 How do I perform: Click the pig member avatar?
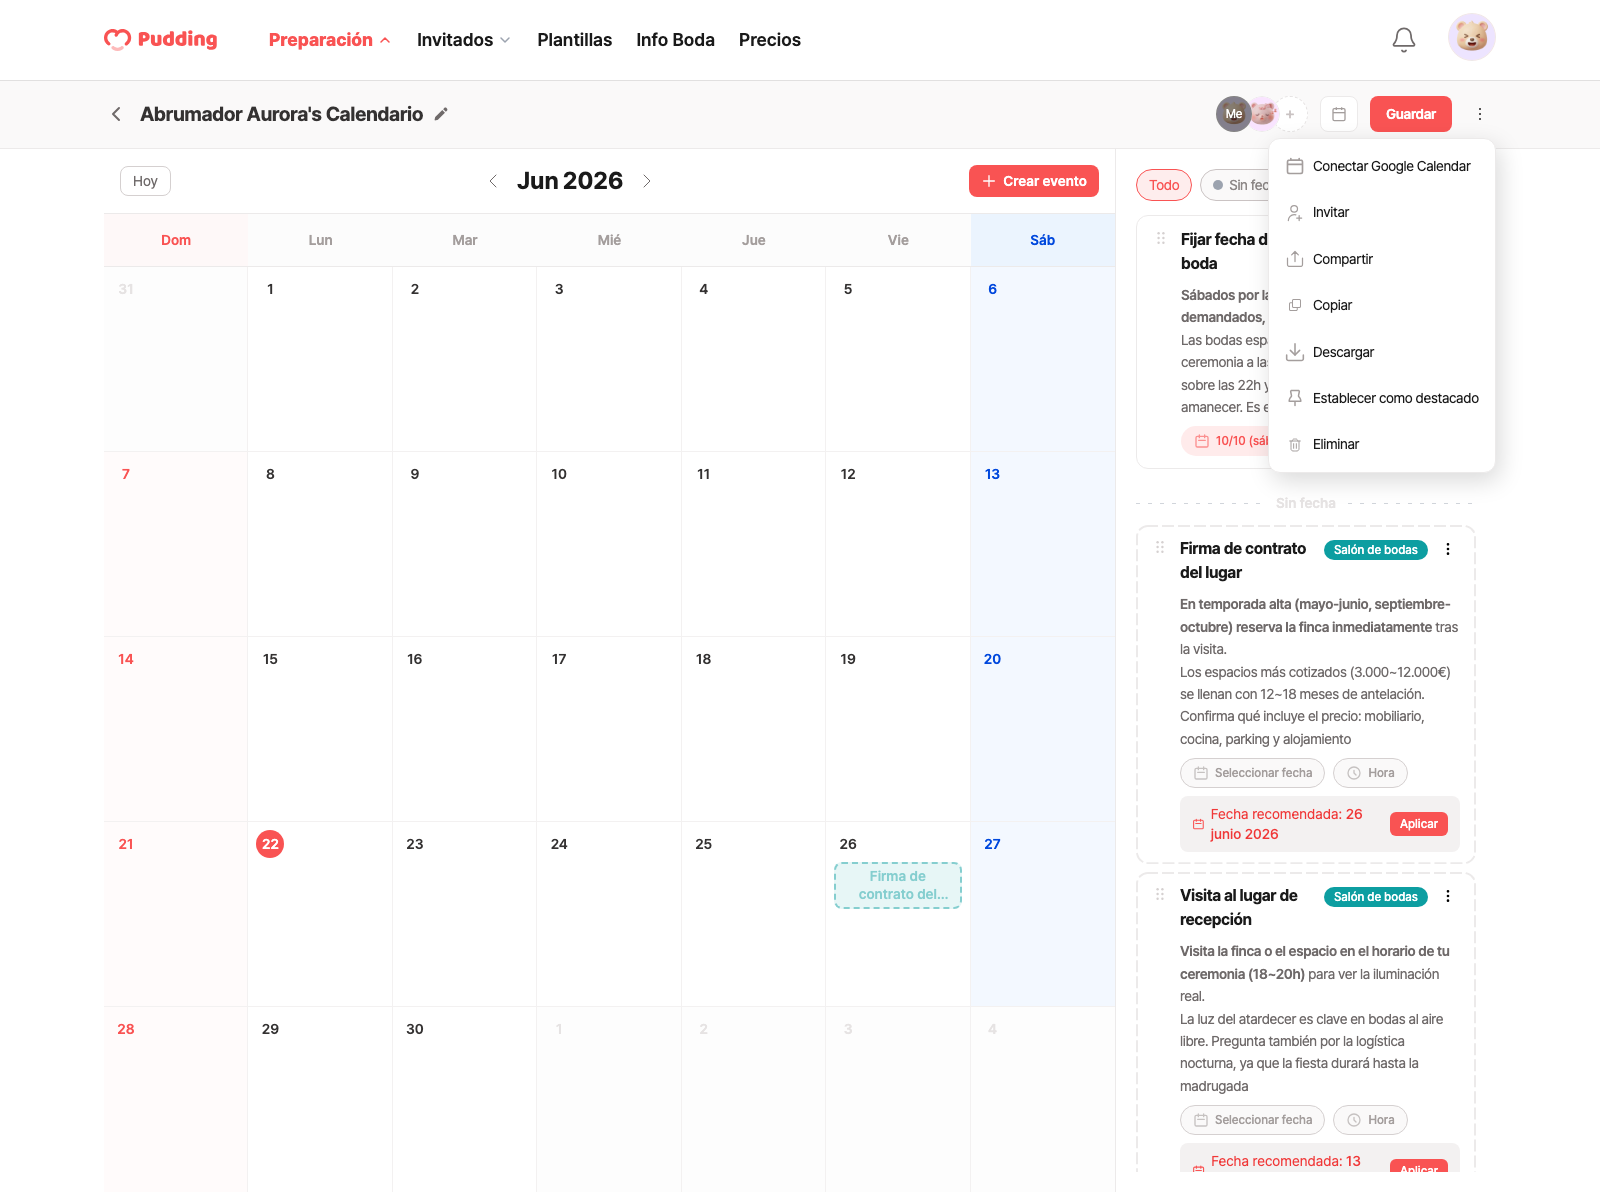click(x=1264, y=114)
